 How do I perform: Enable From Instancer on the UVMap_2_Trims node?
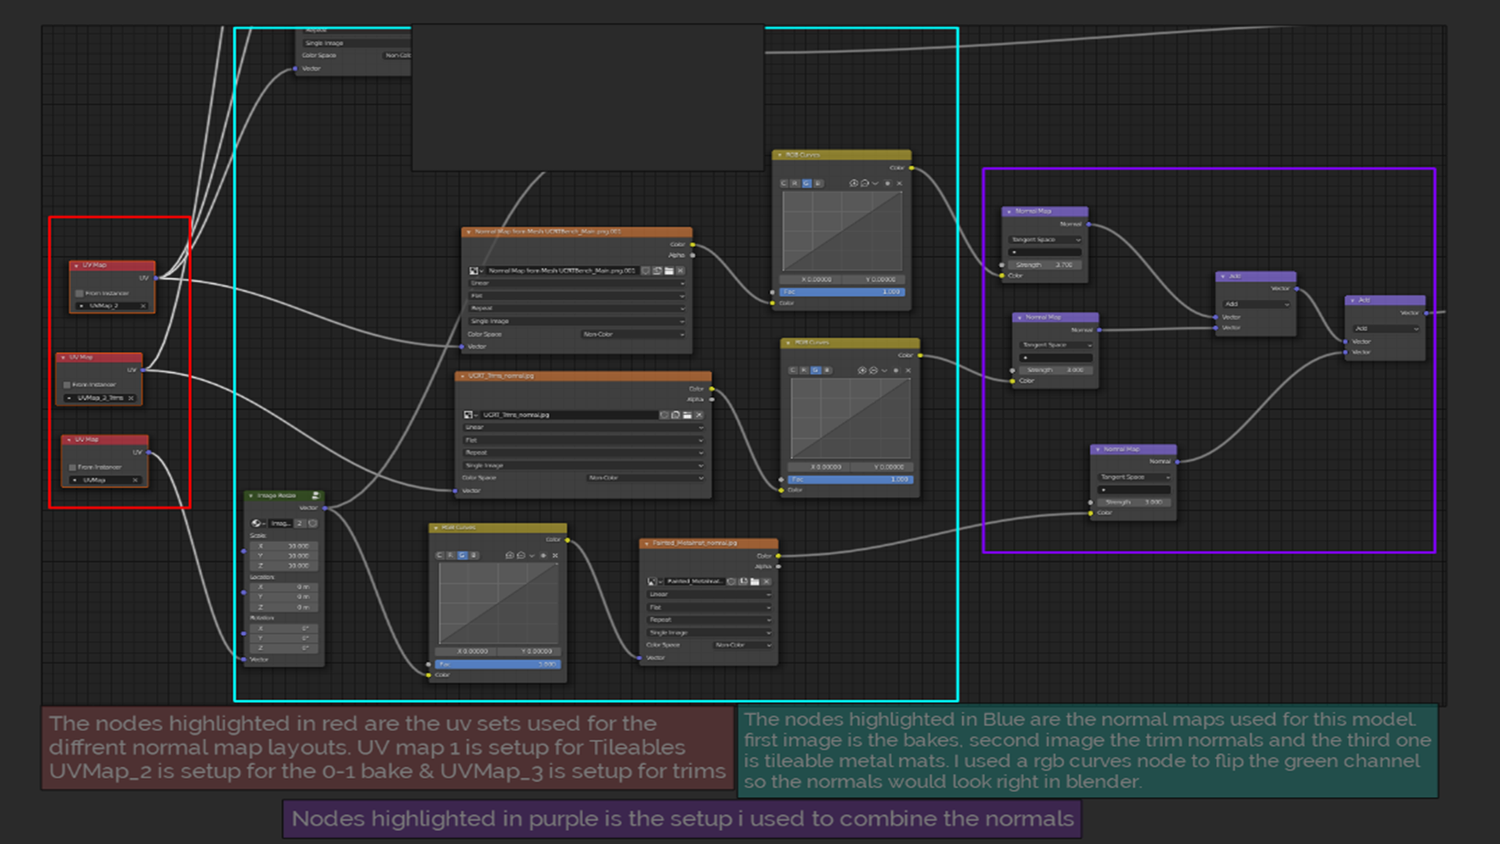coord(67,385)
